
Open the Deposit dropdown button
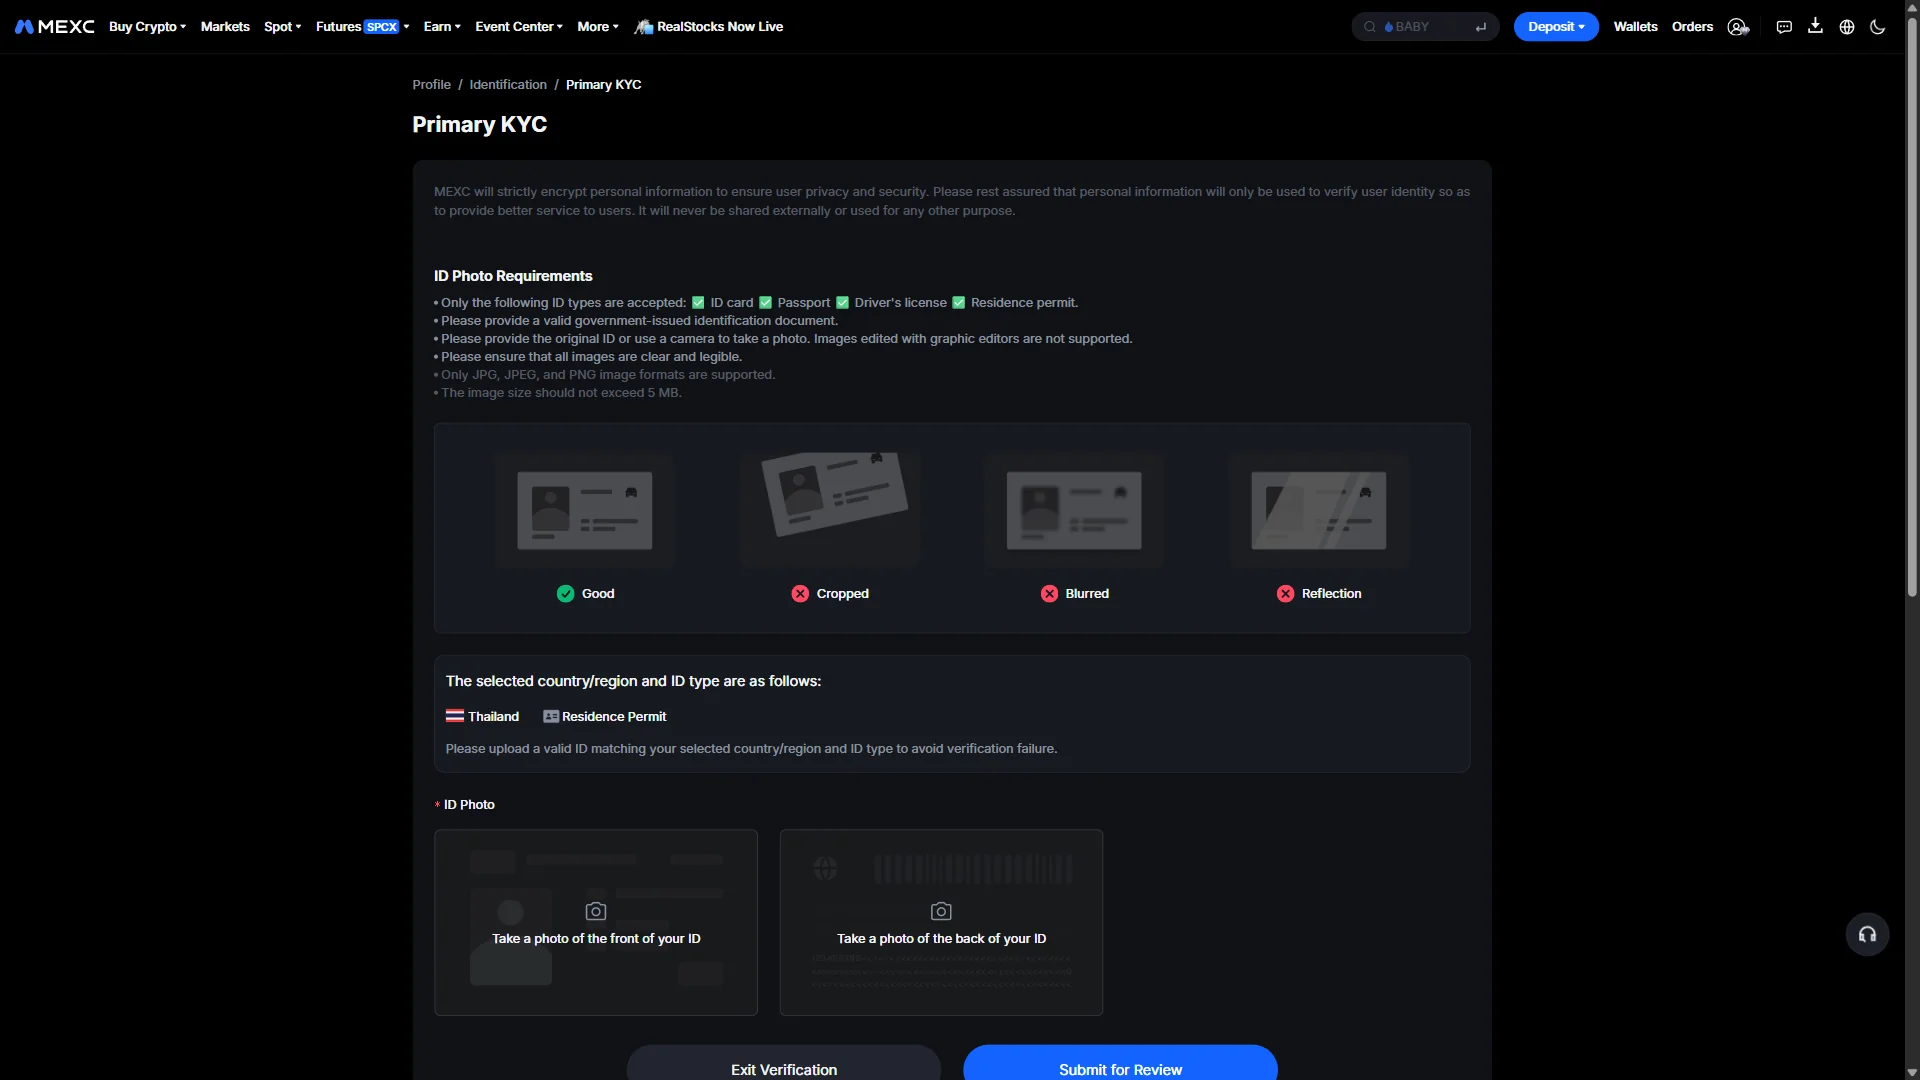click(x=1556, y=27)
